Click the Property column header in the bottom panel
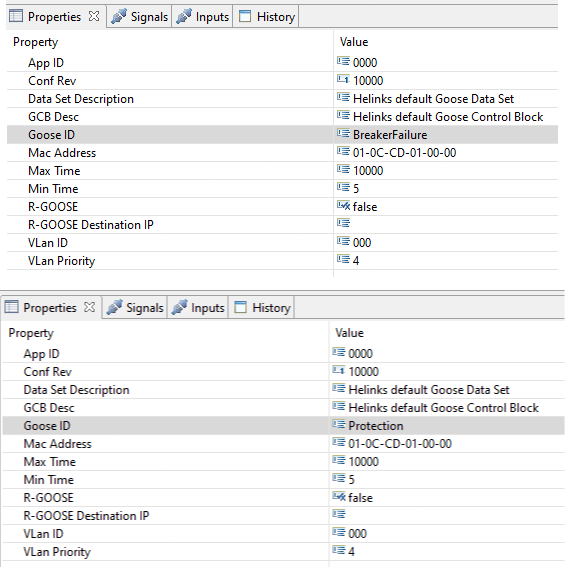565x567 pixels. [x=31, y=333]
